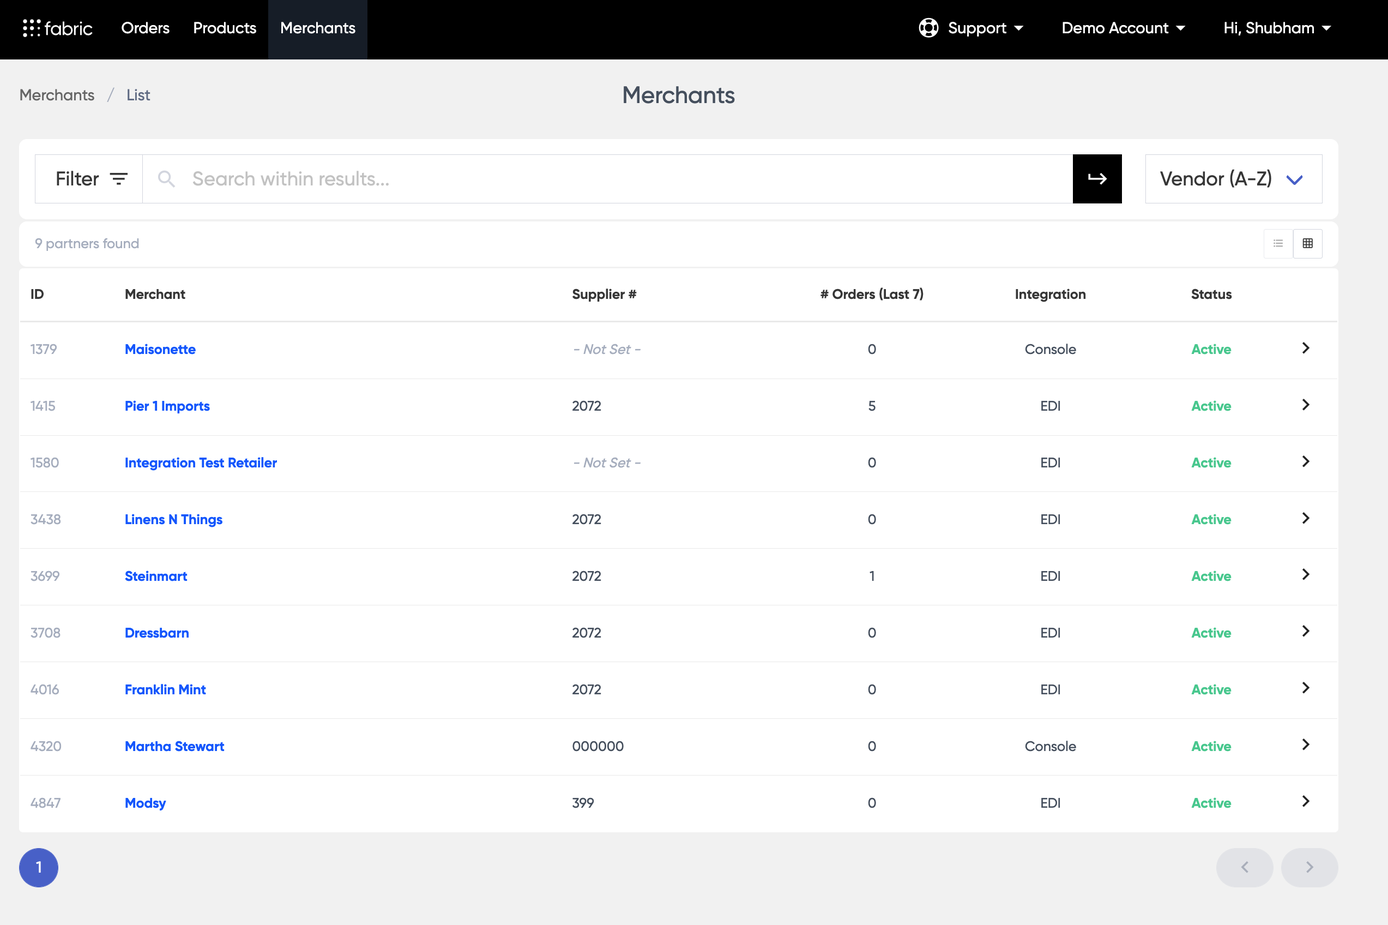The image size is (1388, 925).
Task: Click Active status in Maisonette row
Action: pyautogui.click(x=1211, y=349)
